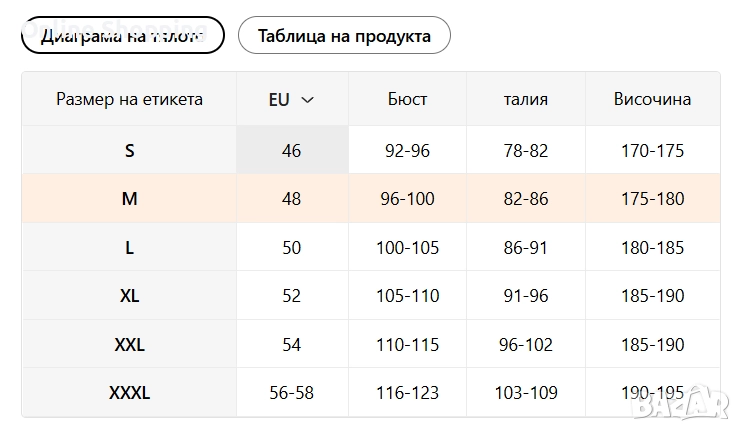The image size is (741, 432).
Task: Click the L size row label
Action: 129,247
